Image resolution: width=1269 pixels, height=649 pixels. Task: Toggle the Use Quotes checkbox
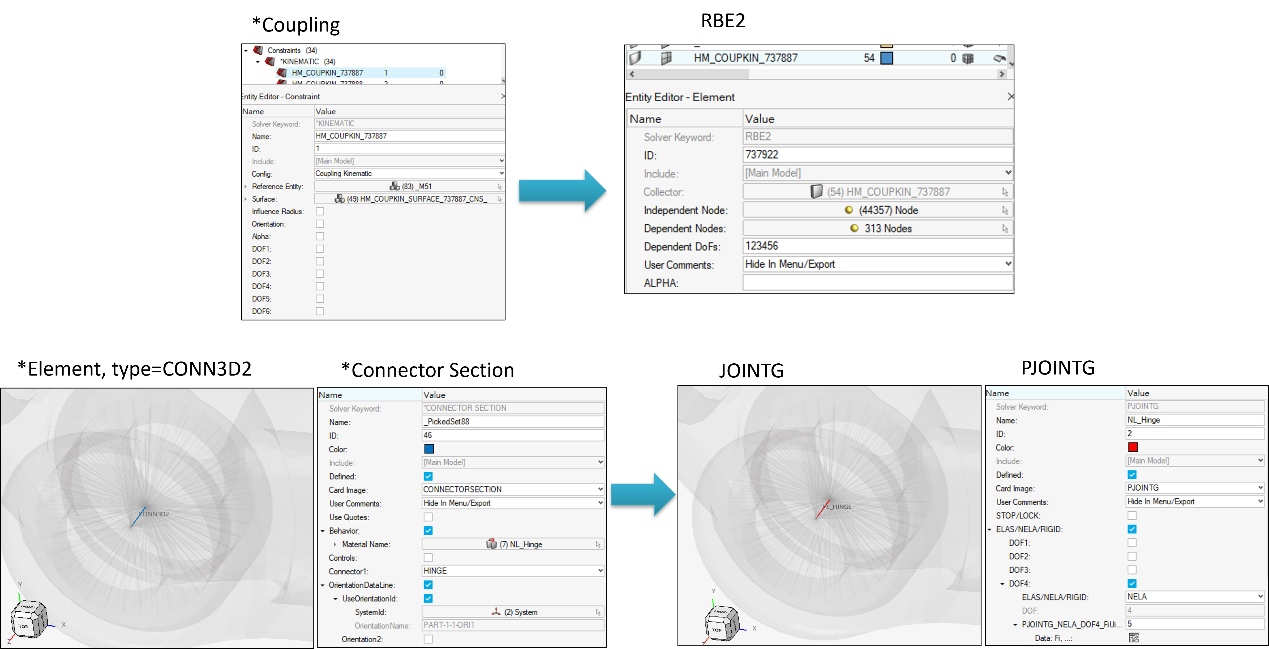[428, 517]
